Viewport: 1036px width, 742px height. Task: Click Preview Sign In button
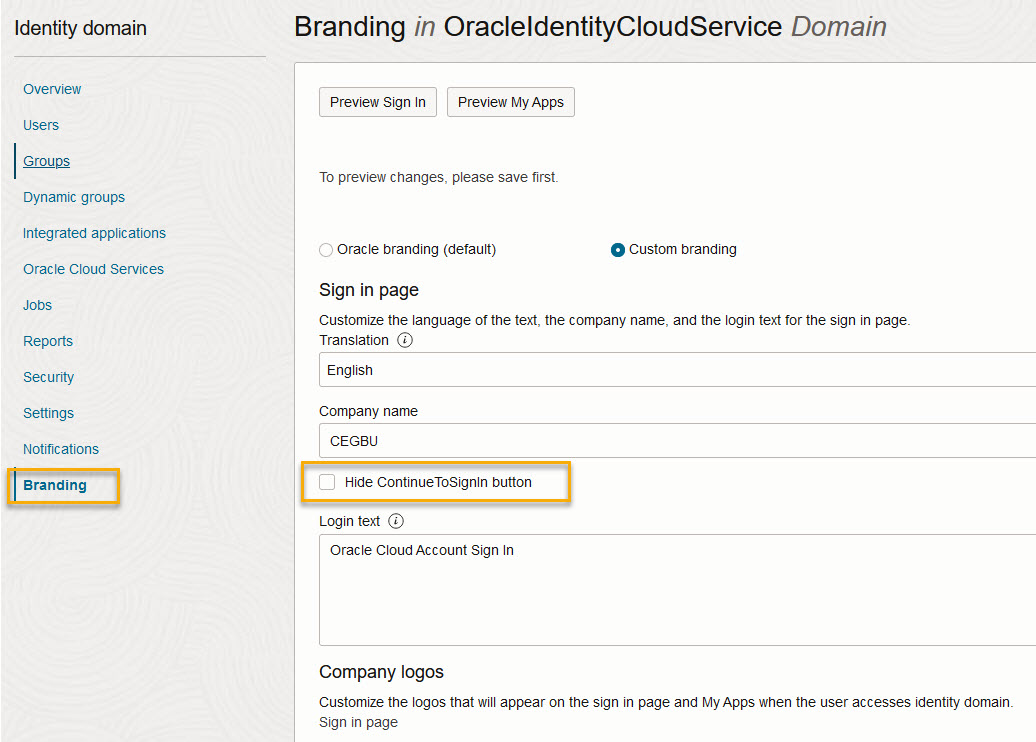click(378, 102)
